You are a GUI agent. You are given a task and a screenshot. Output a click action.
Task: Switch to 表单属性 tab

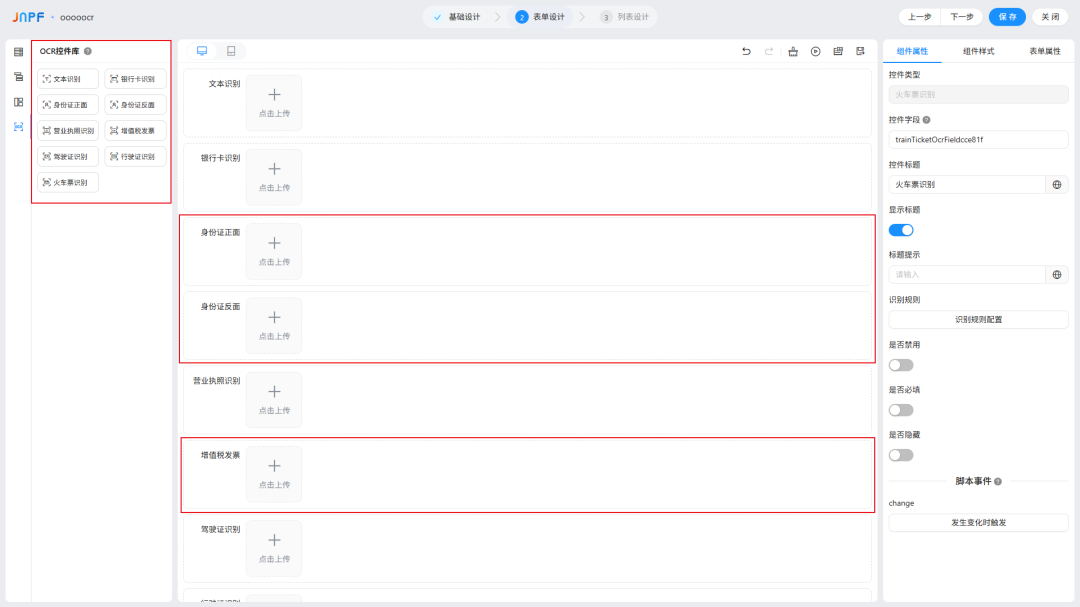point(1045,51)
